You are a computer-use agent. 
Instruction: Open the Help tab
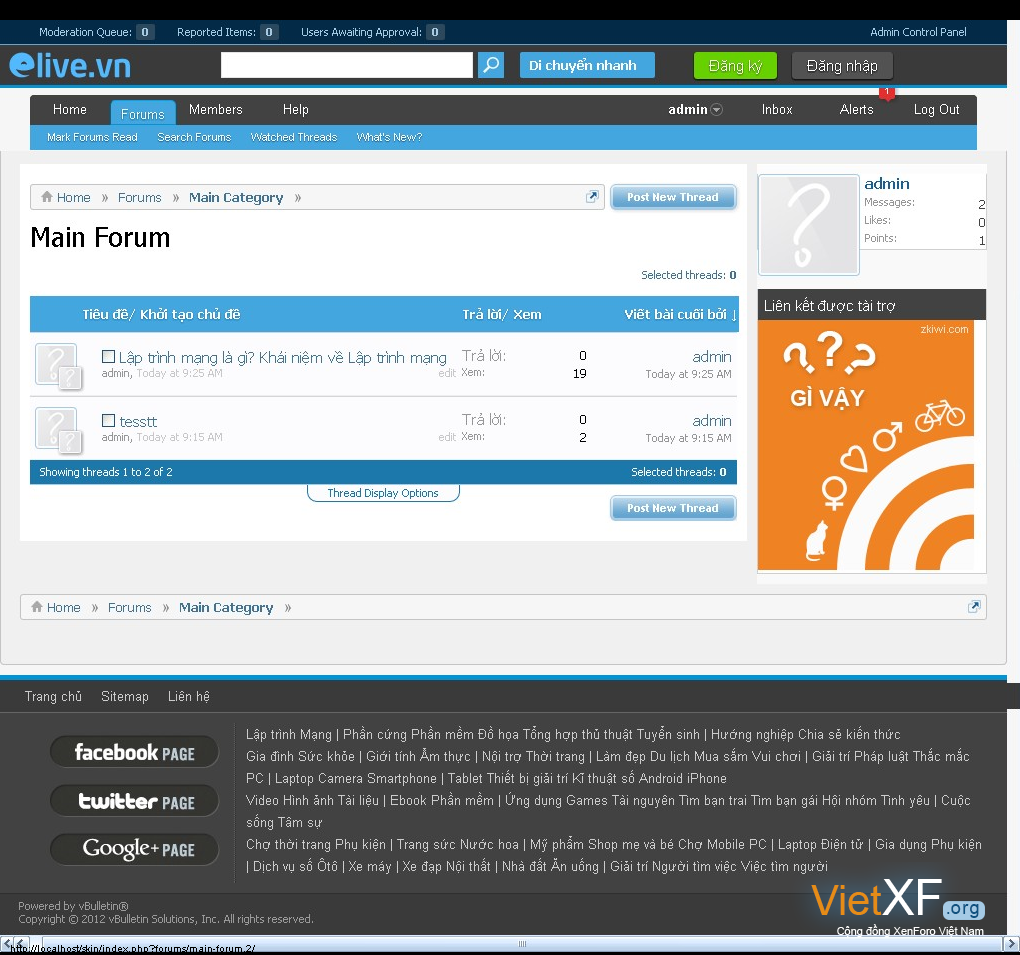point(295,109)
